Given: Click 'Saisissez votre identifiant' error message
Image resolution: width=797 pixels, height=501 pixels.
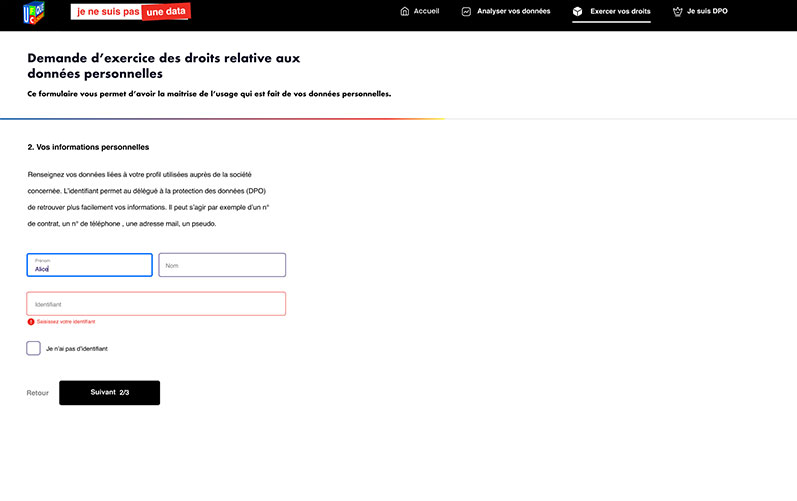Looking at the screenshot, I should coord(66,322).
